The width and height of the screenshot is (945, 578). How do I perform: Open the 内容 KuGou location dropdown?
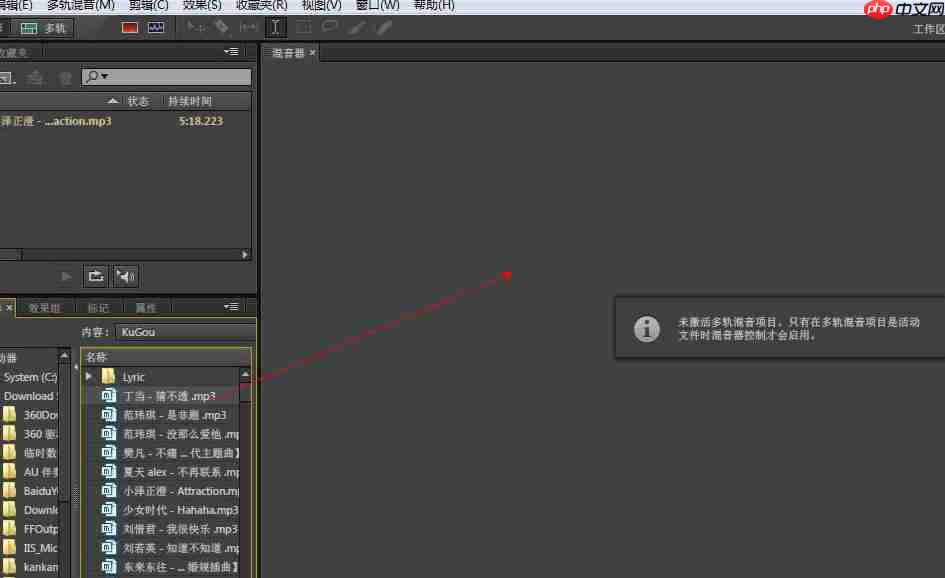186,332
